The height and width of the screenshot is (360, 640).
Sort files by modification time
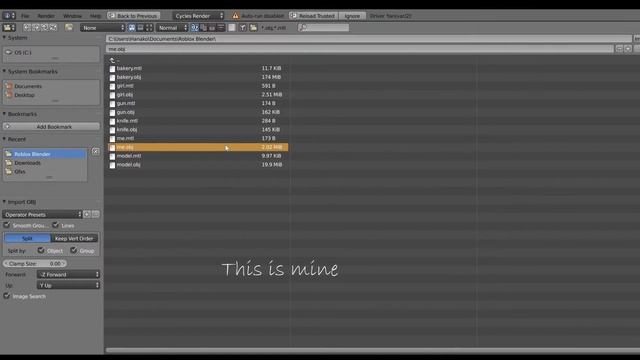(212, 27)
